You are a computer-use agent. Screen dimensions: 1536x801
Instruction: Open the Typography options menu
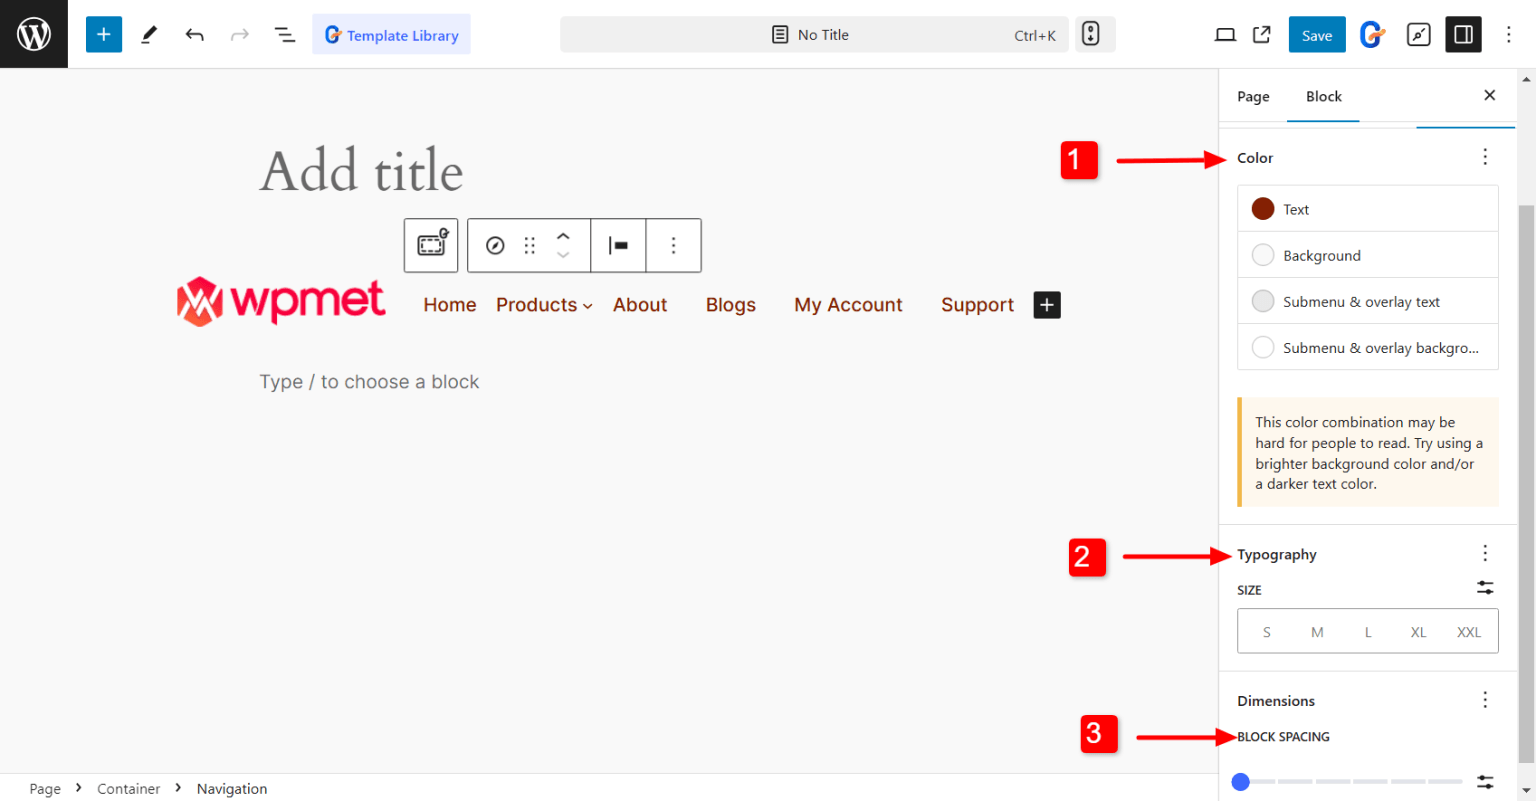1485,553
